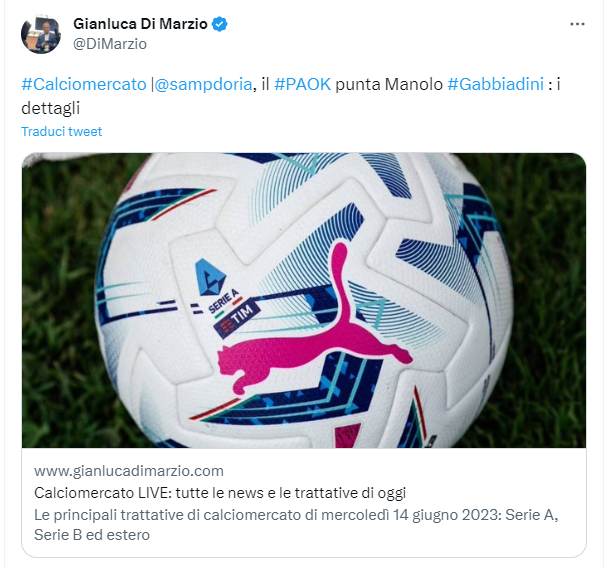Open the three-dot more options menu
Viewport: 610px width, 568px height.
[x=577, y=24]
